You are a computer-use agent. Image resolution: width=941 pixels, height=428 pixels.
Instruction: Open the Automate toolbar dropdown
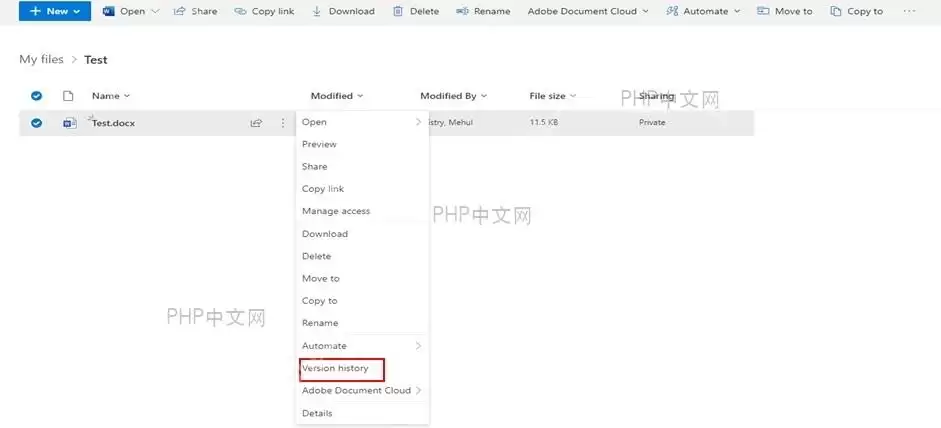tap(703, 11)
